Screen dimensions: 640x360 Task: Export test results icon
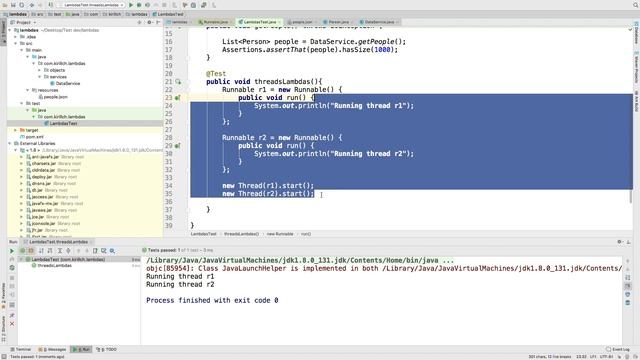point(95,251)
